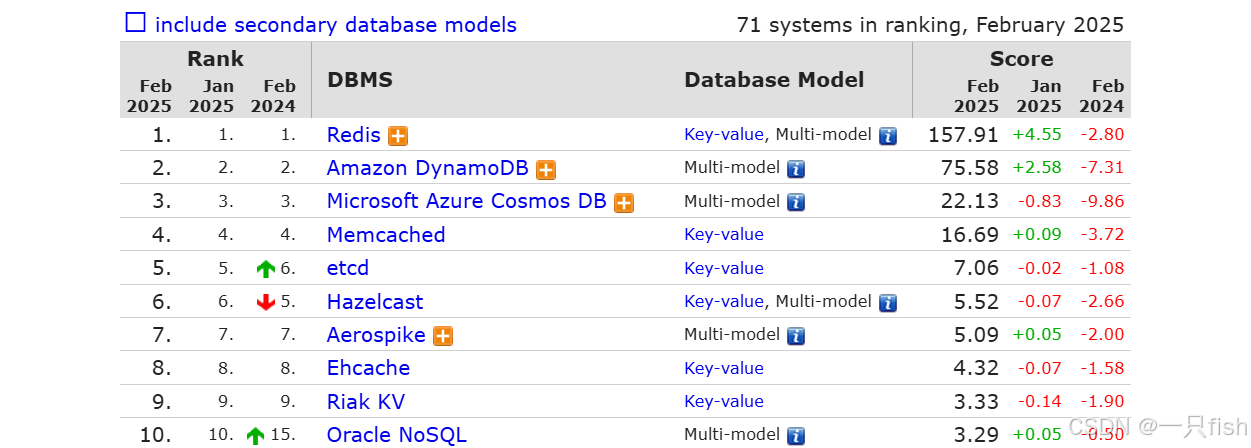The image size is (1251, 448).
Task: Visit the Riak KV link
Action: click(x=366, y=402)
